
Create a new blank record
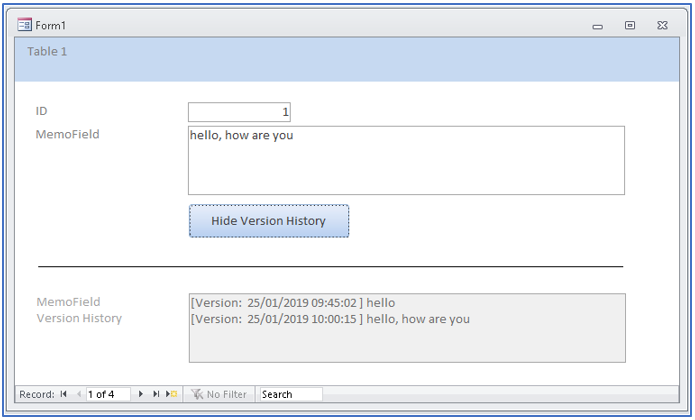(172, 394)
